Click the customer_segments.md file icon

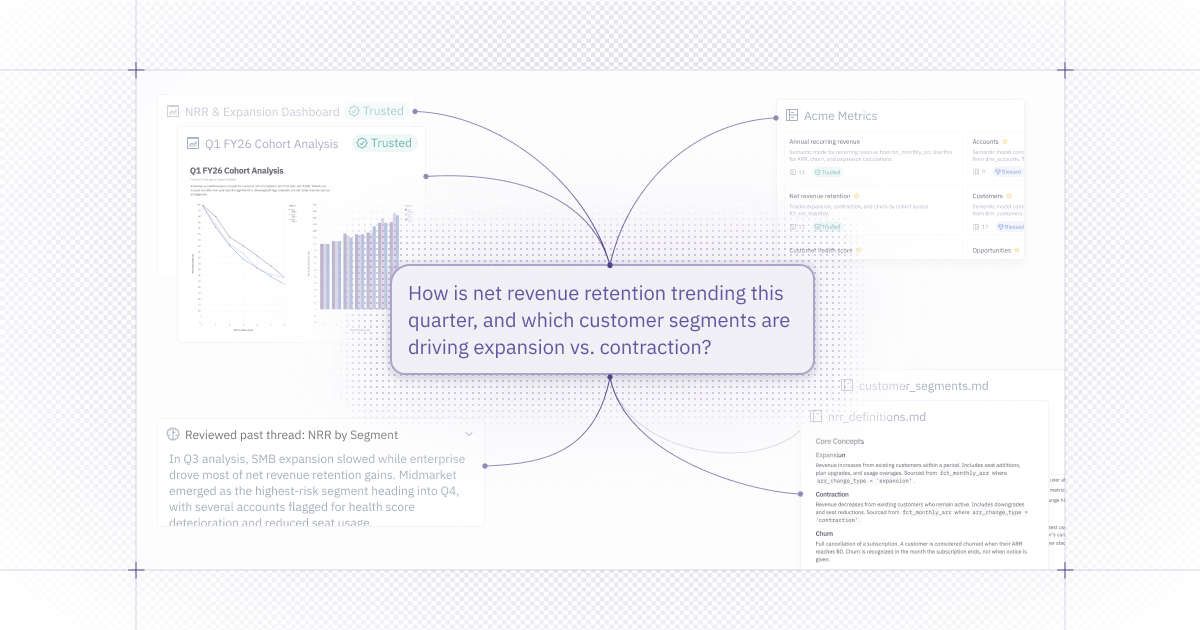[x=846, y=385]
